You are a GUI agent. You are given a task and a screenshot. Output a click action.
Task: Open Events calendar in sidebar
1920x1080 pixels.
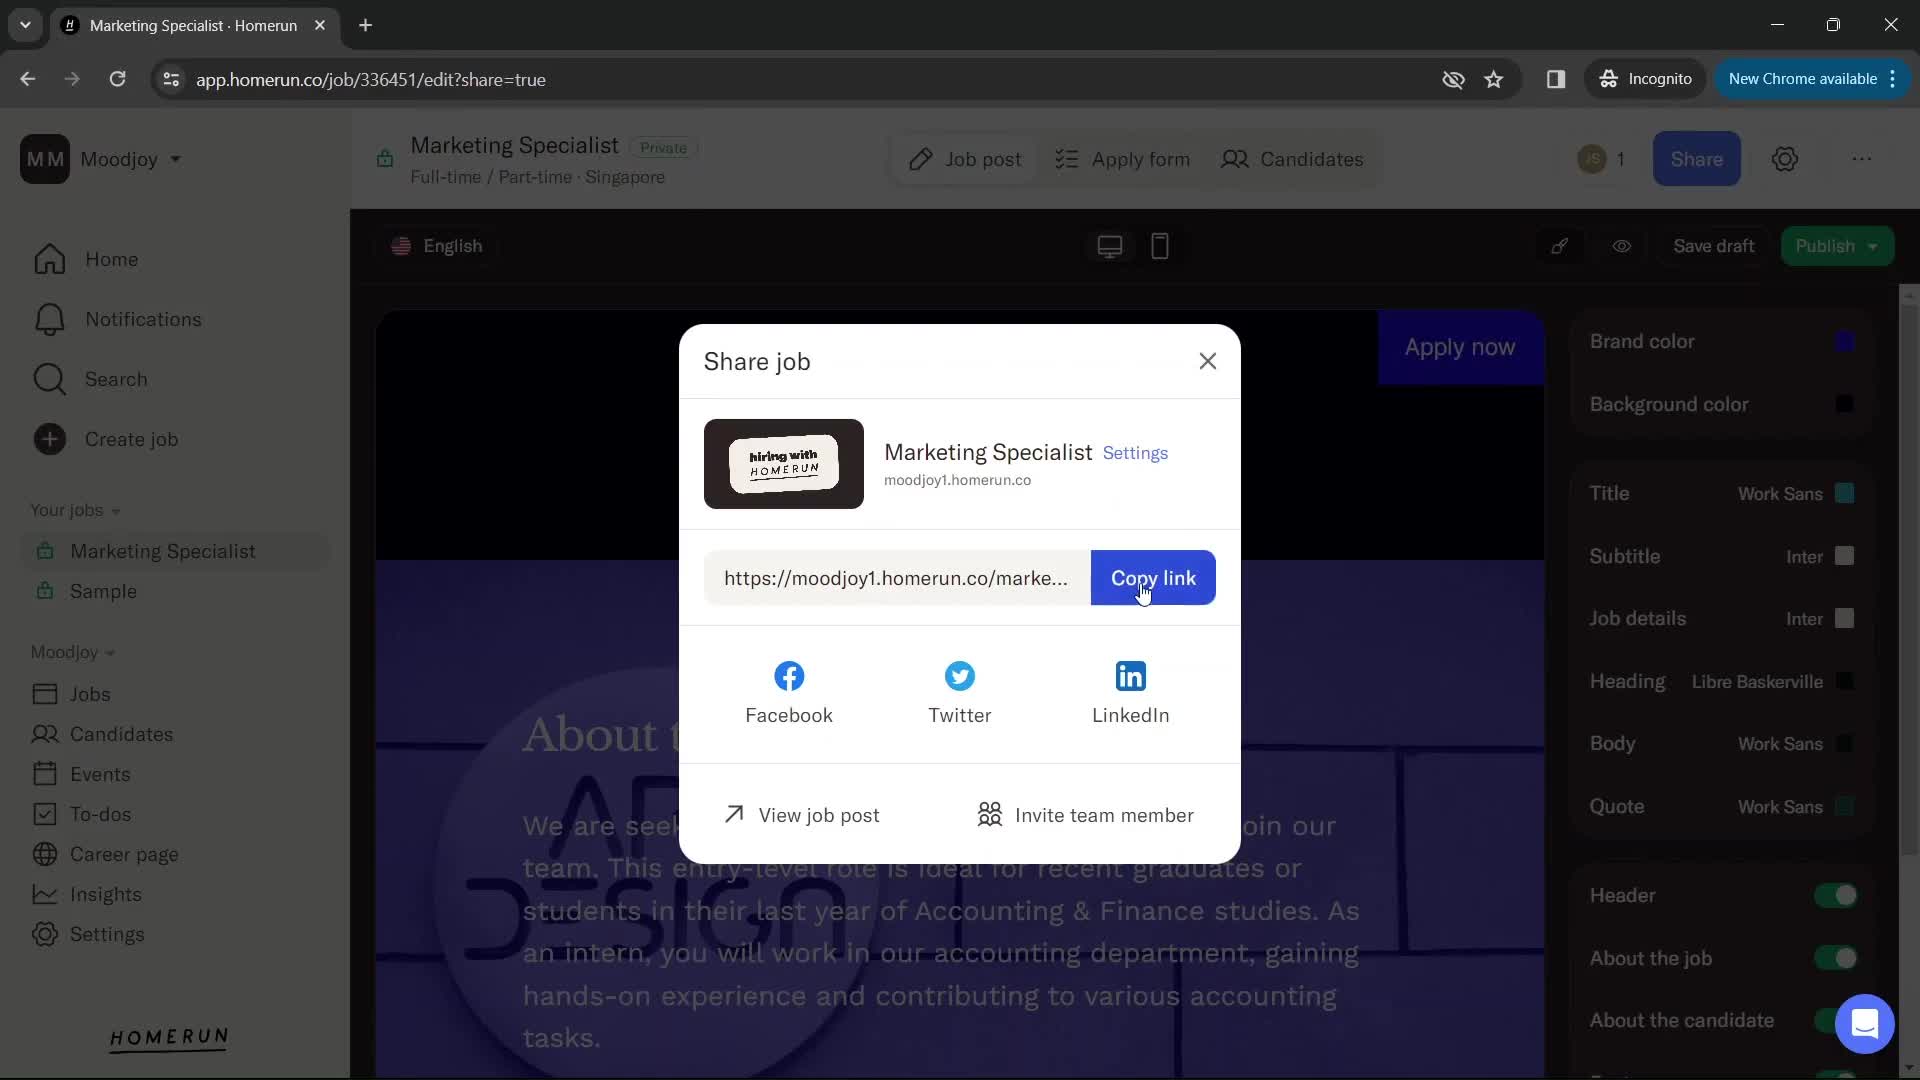tap(81, 774)
